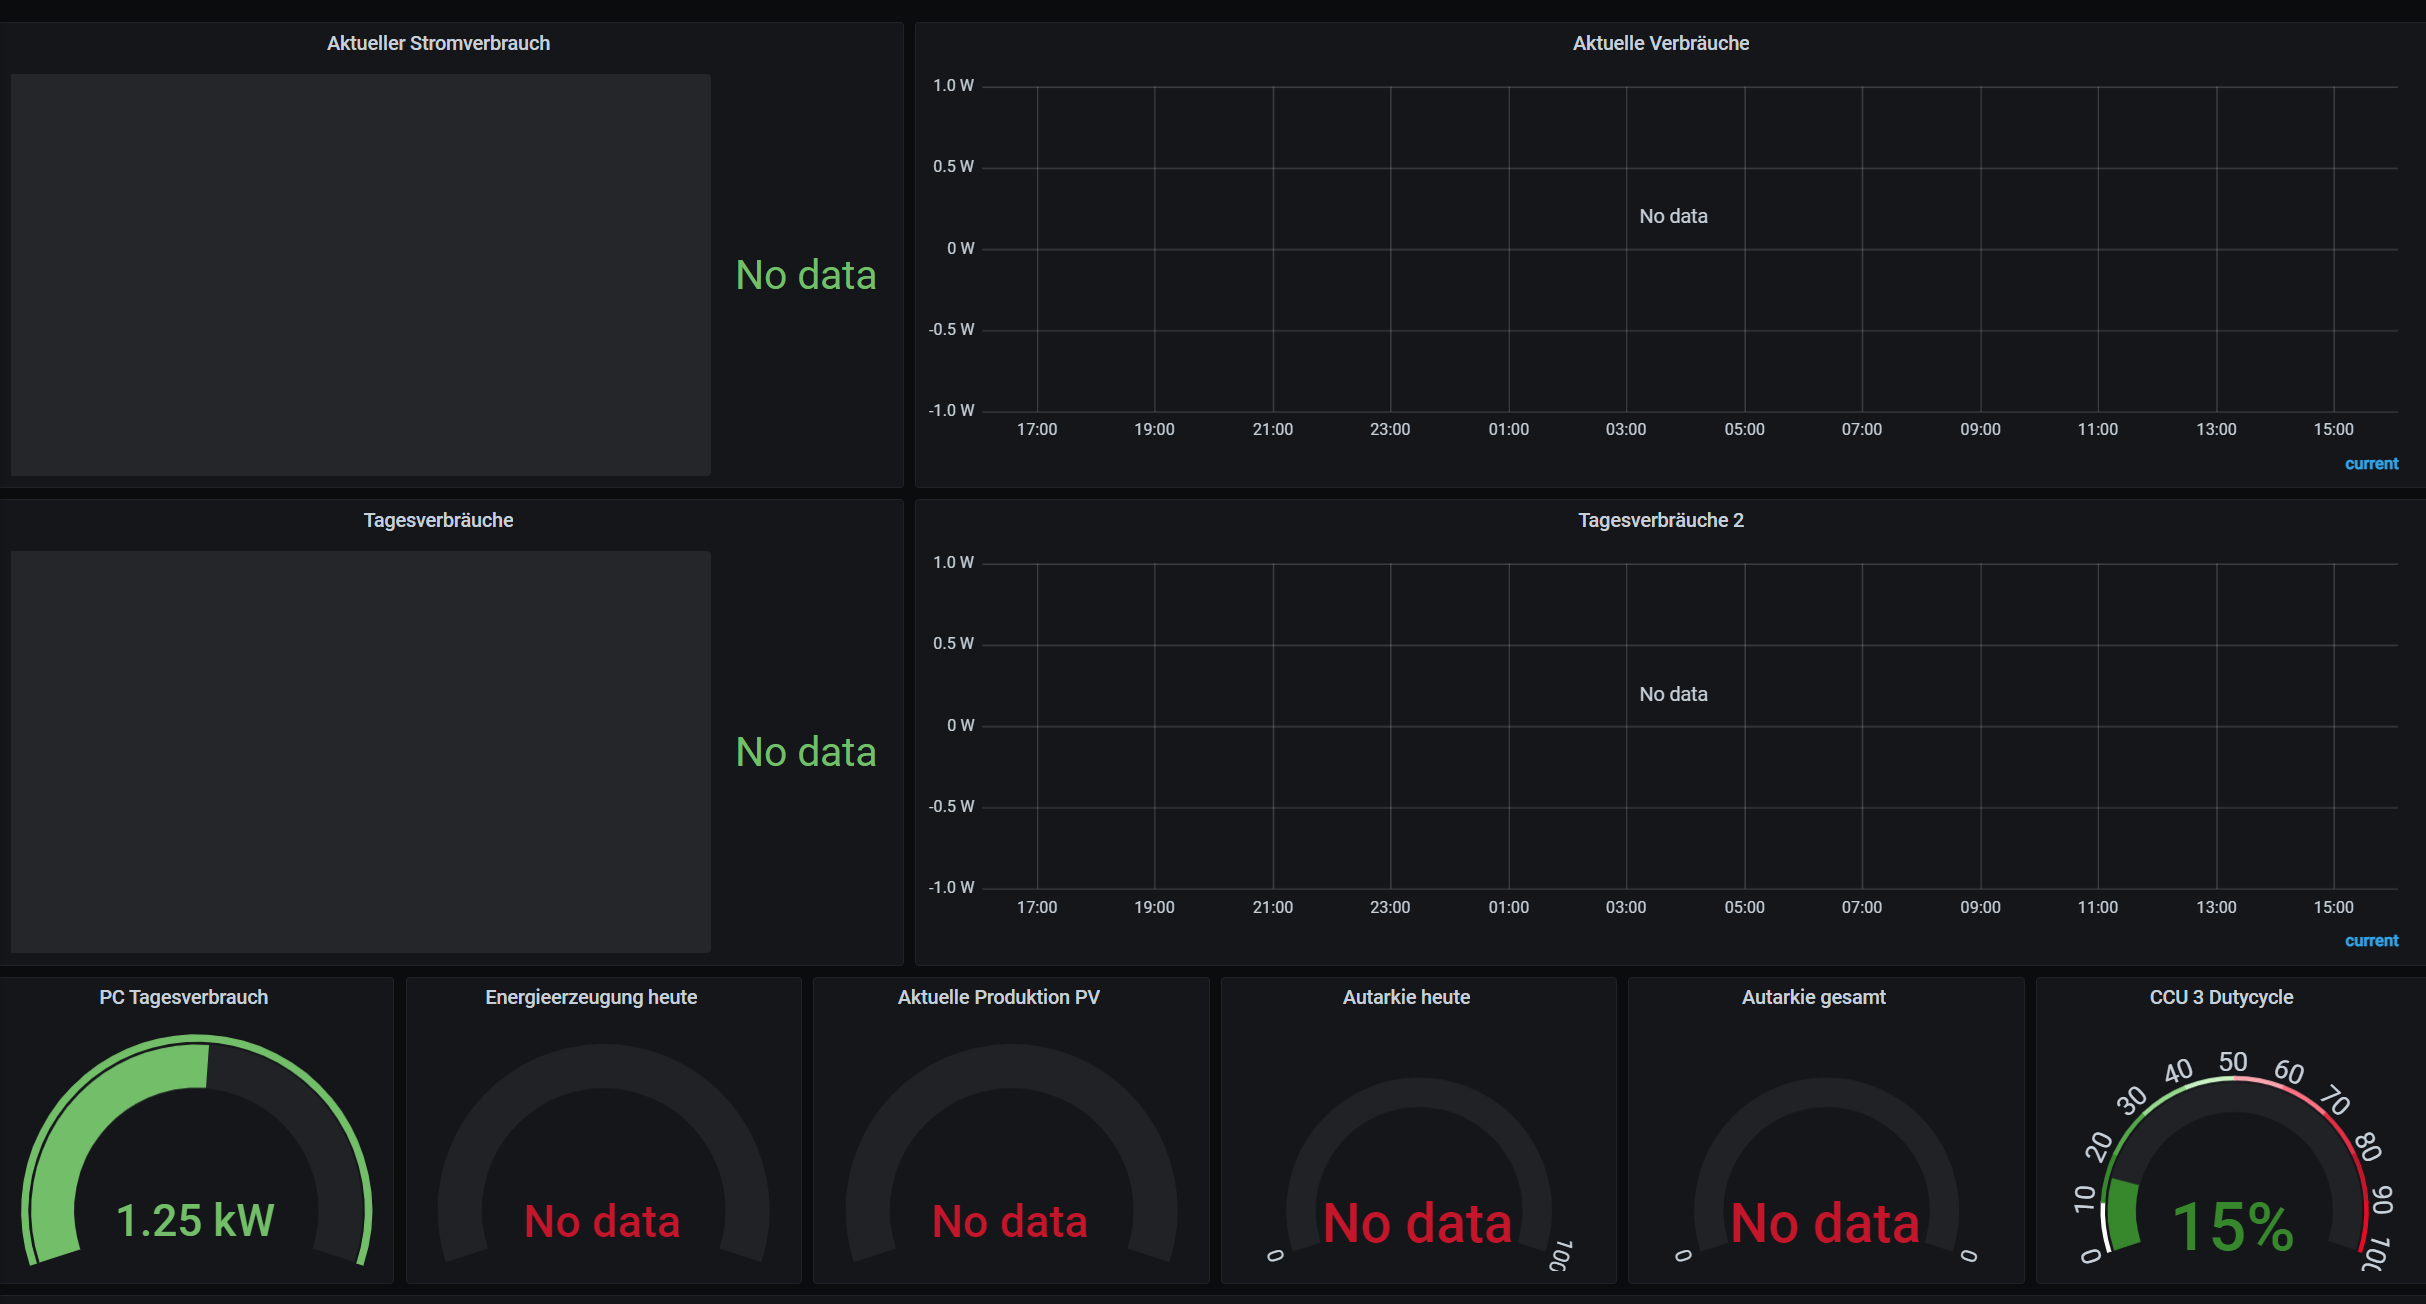This screenshot has width=2426, height=1304.
Task: Click red No data in Autarkie heute gauge
Action: coord(1417,1223)
